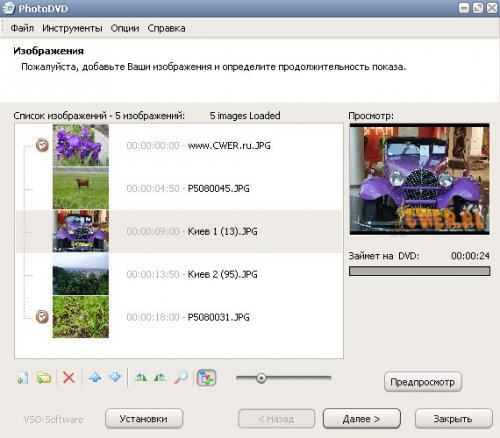The image size is (500, 438).
Task: Move selected image up with blue arrow
Action: (x=95, y=378)
